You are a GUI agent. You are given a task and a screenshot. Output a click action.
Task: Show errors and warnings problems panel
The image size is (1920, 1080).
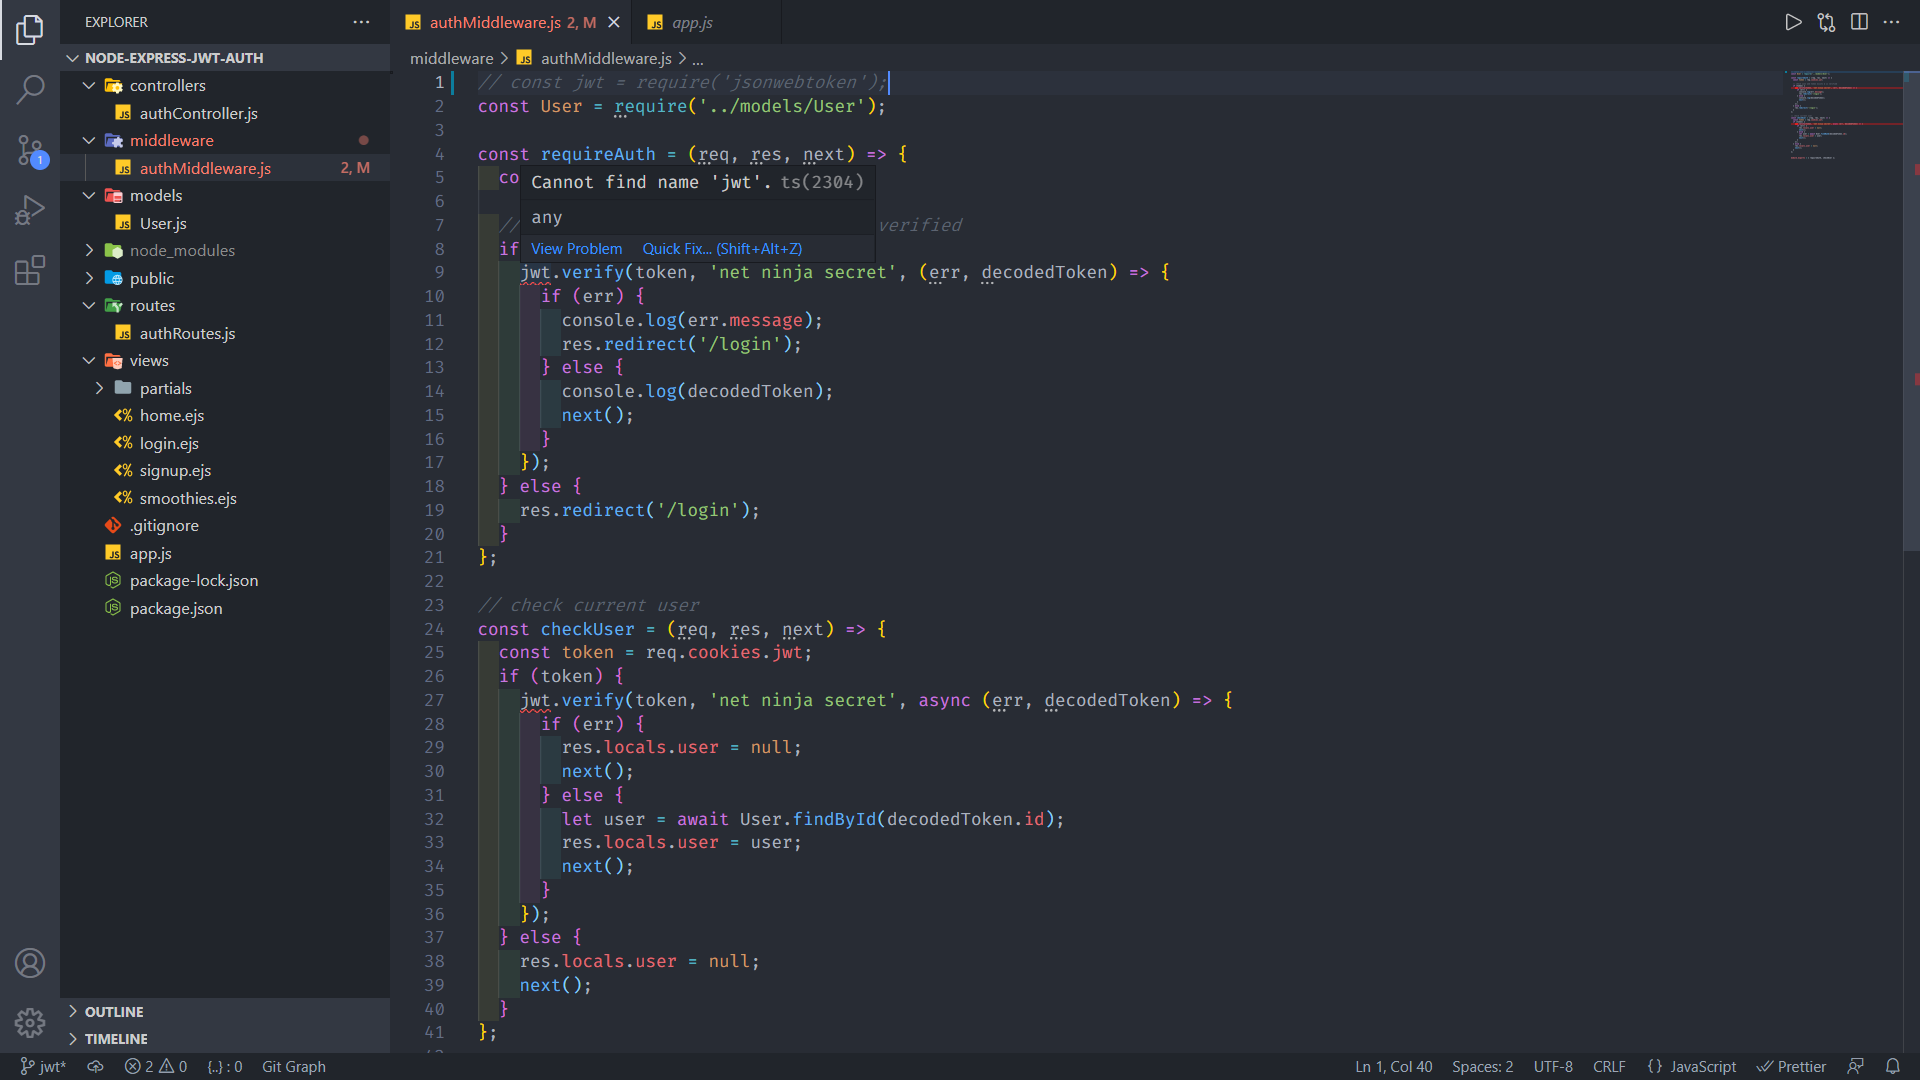(x=156, y=1066)
